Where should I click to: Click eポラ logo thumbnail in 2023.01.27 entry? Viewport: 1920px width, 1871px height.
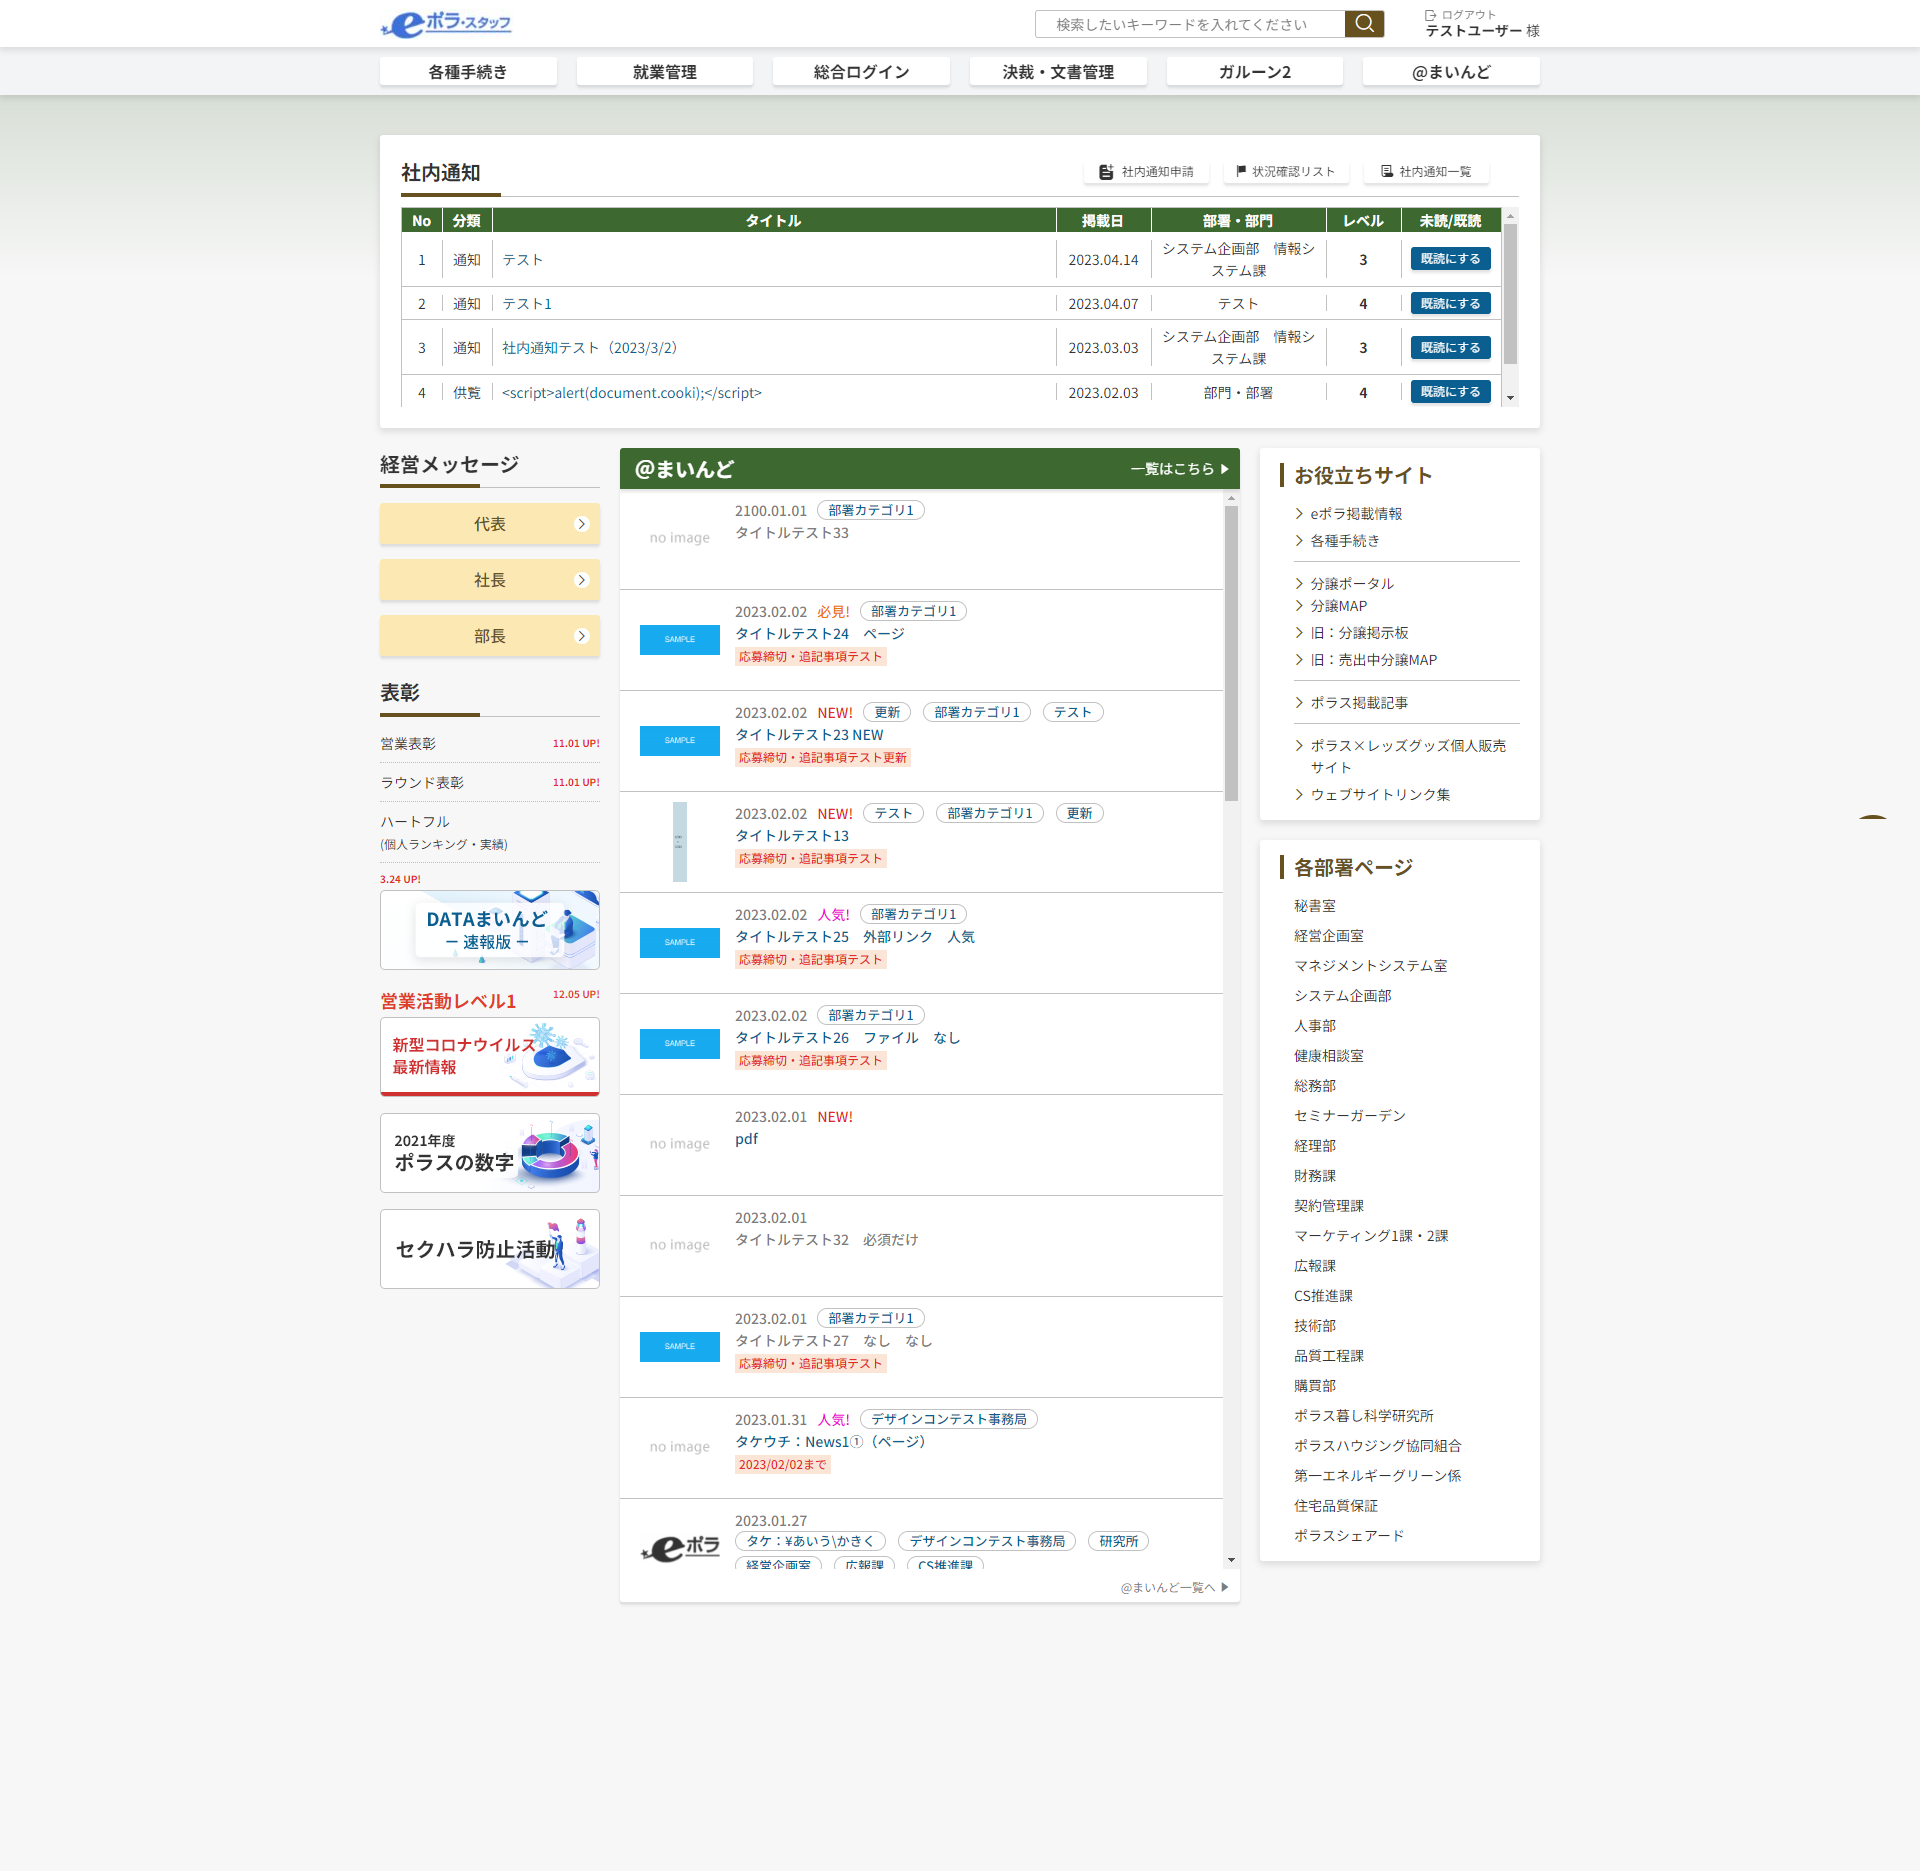point(680,1548)
